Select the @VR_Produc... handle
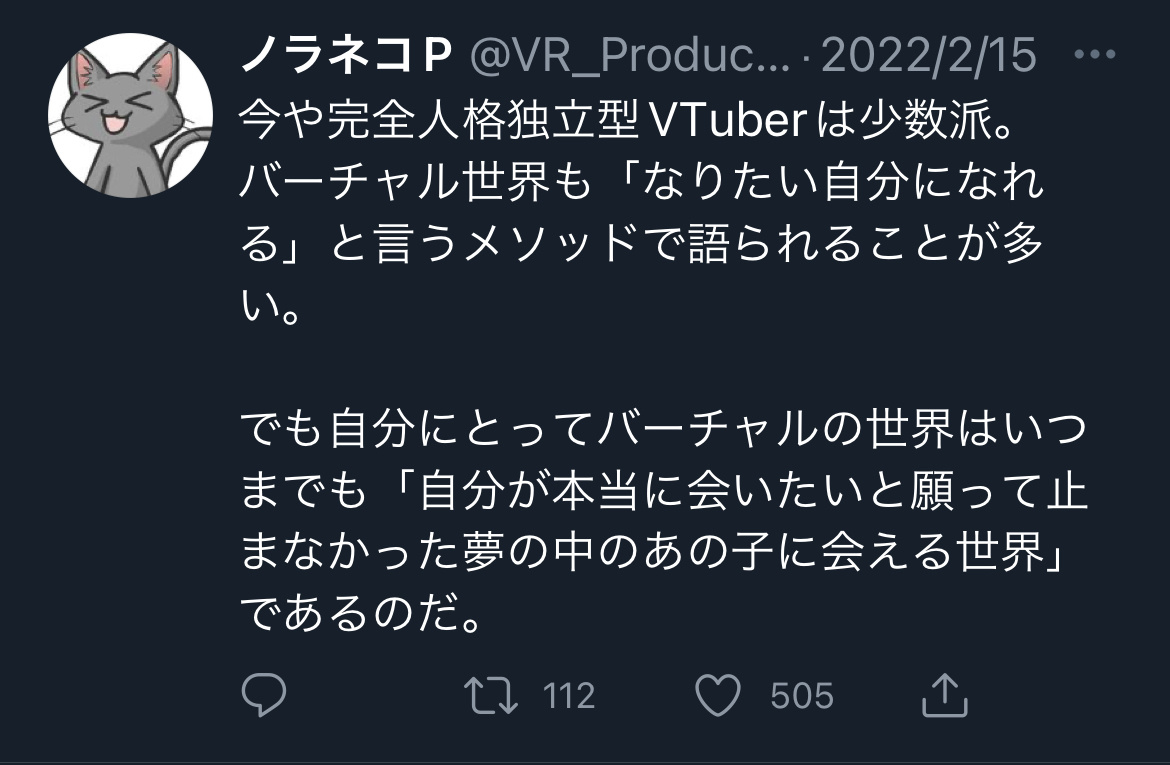The width and height of the screenshot is (1170, 765). click(630, 55)
